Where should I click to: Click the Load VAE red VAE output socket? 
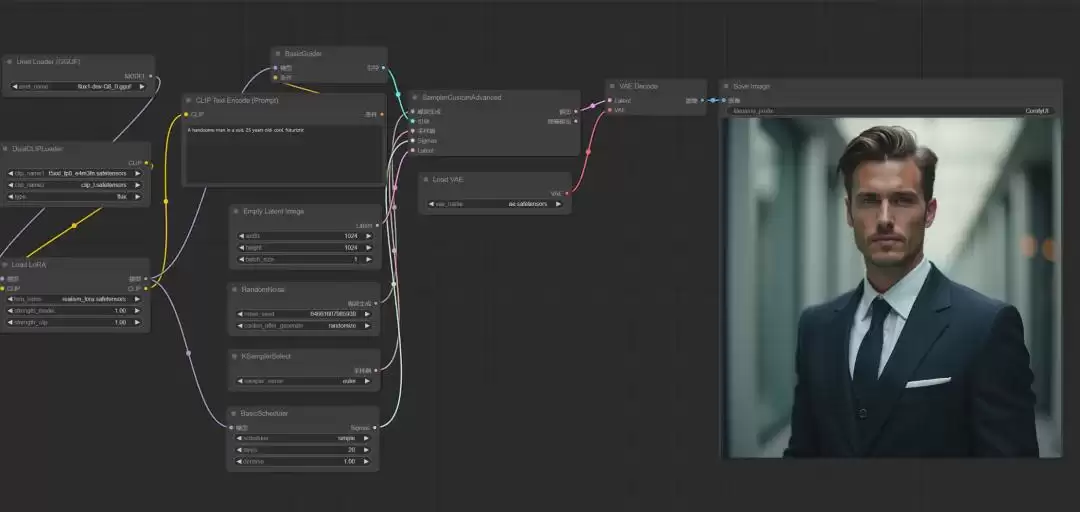pyautogui.click(x=567, y=194)
